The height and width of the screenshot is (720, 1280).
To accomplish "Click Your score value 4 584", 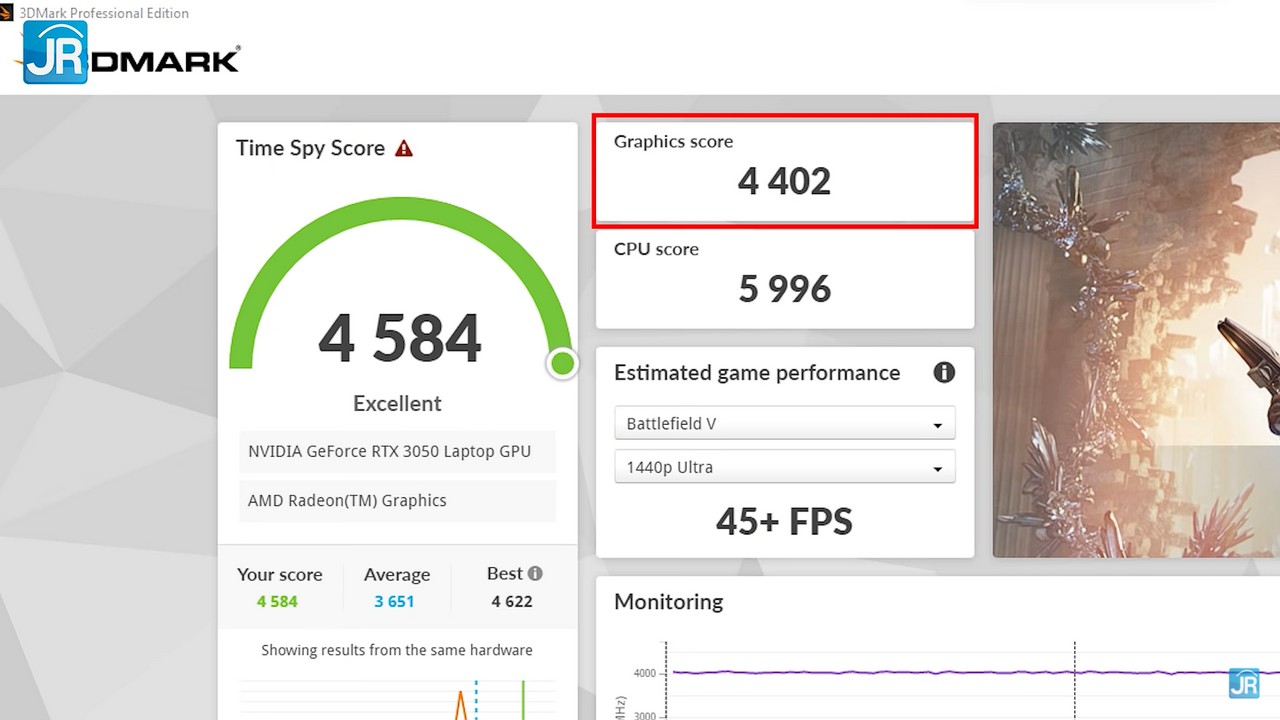I will 277,602.
